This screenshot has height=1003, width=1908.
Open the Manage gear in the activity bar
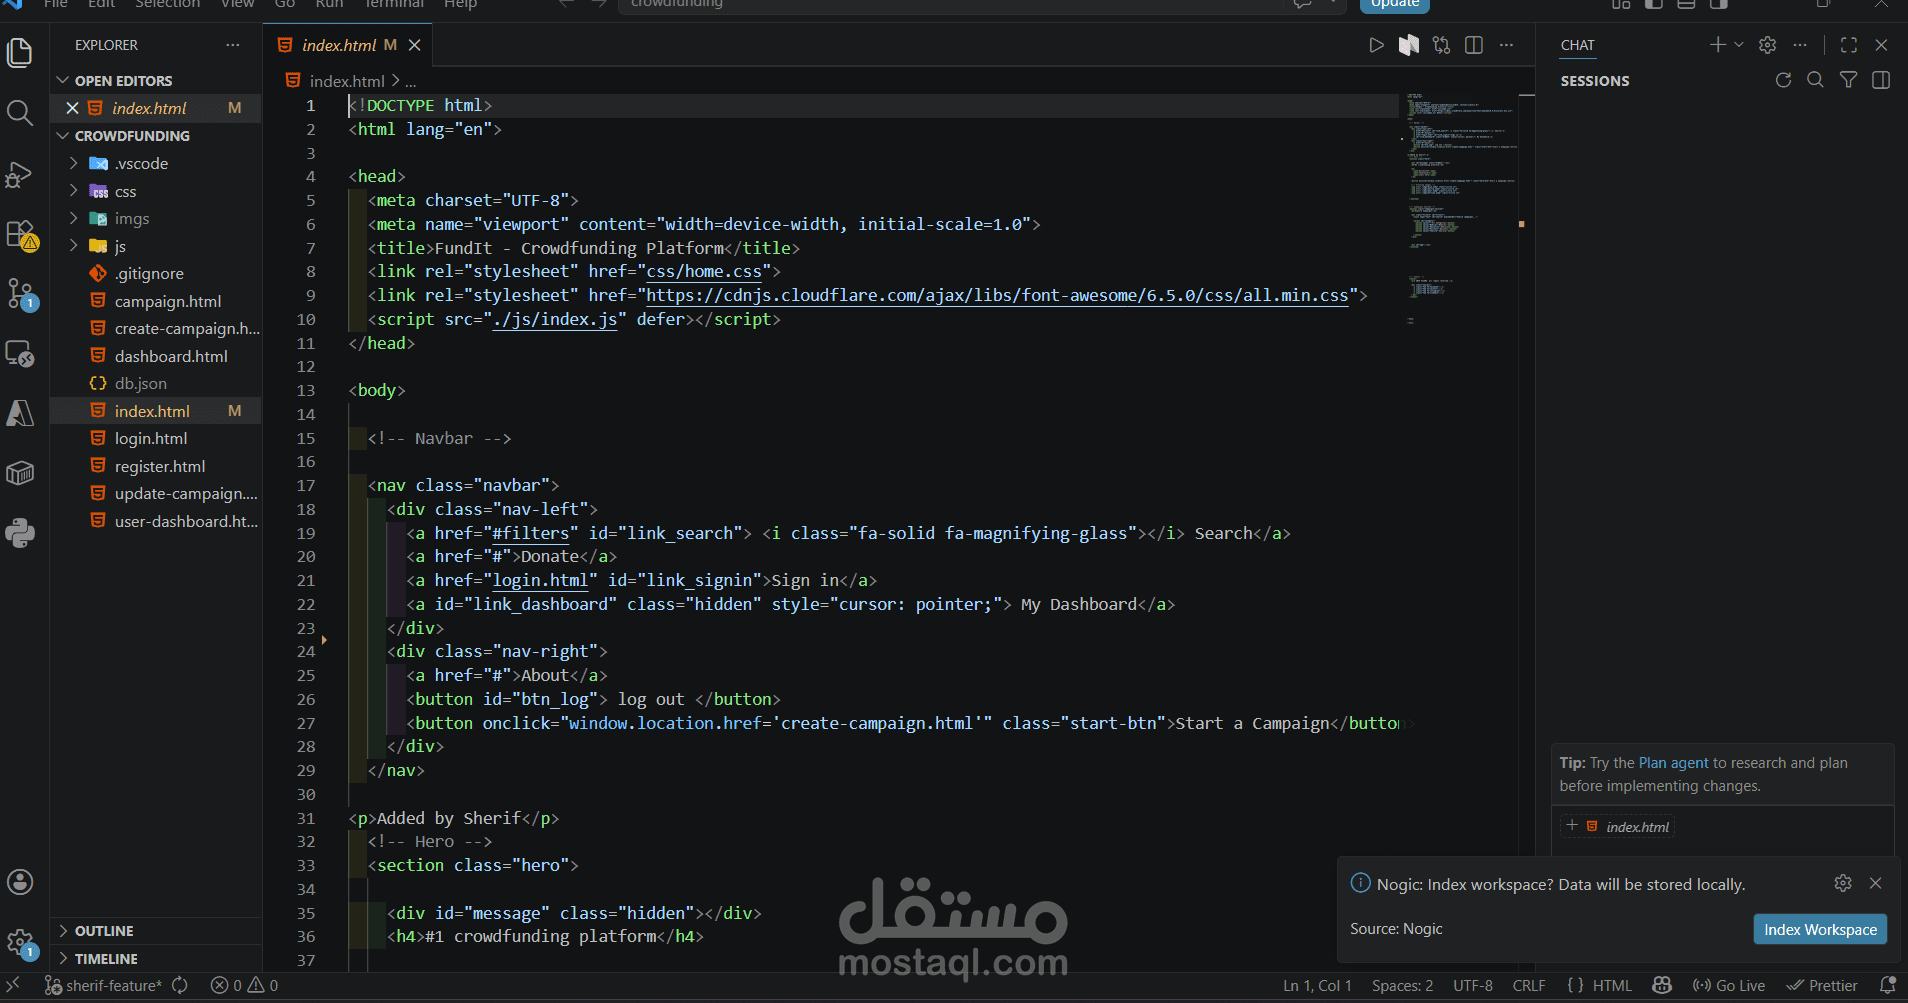pyautogui.click(x=20, y=942)
